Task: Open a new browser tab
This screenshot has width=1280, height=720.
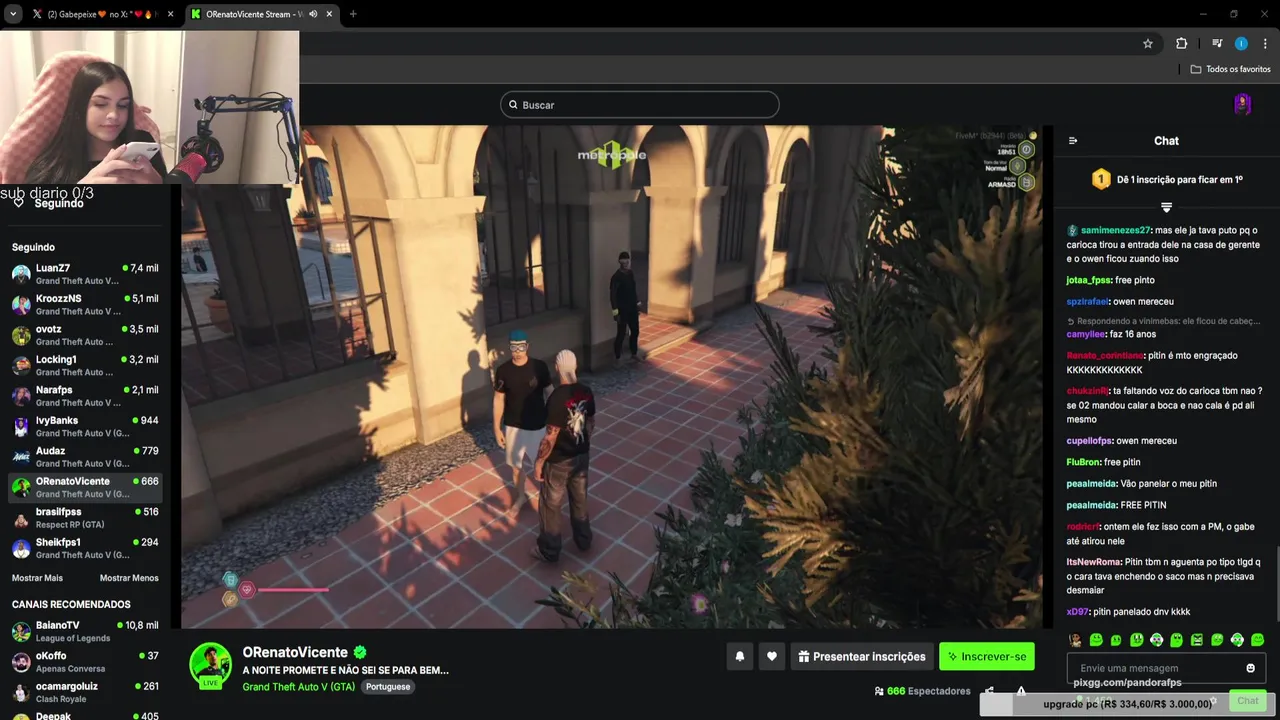Action: (x=353, y=14)
